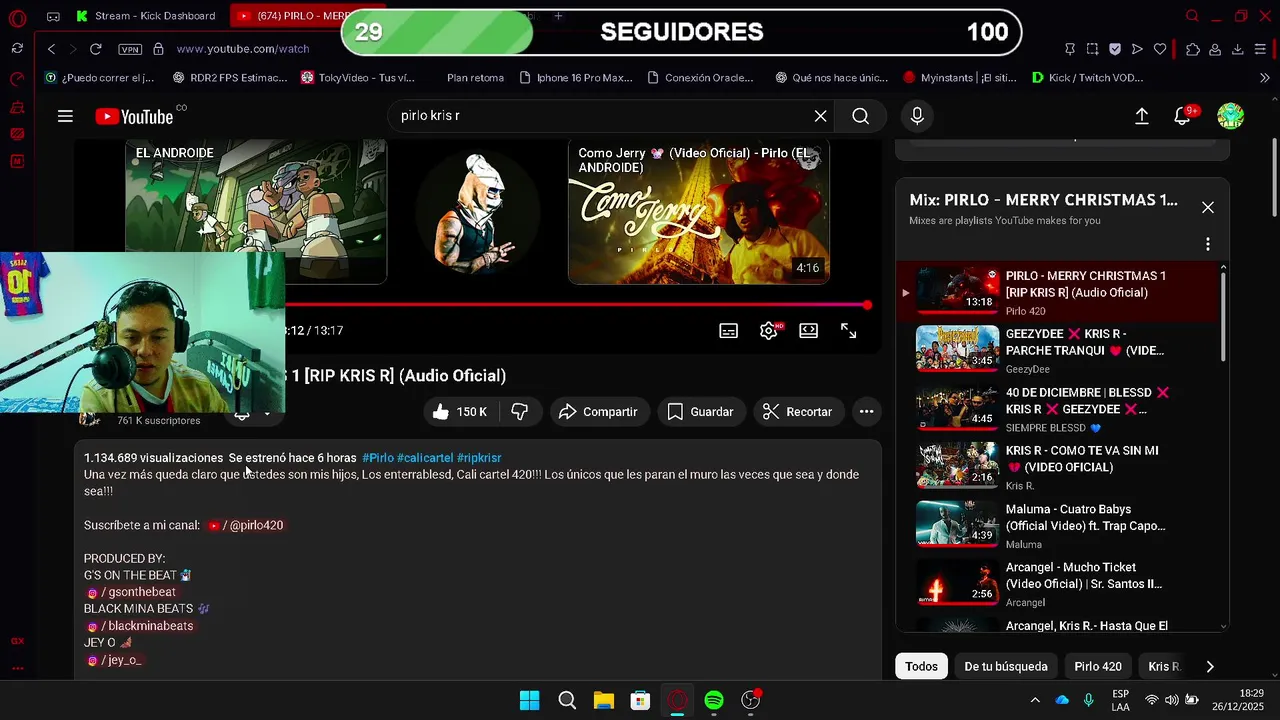Open the RDR2 FPS Estimac... bookmark
Image resolution: width=1280 pixels, height=720 pixels.
point(230,77)
